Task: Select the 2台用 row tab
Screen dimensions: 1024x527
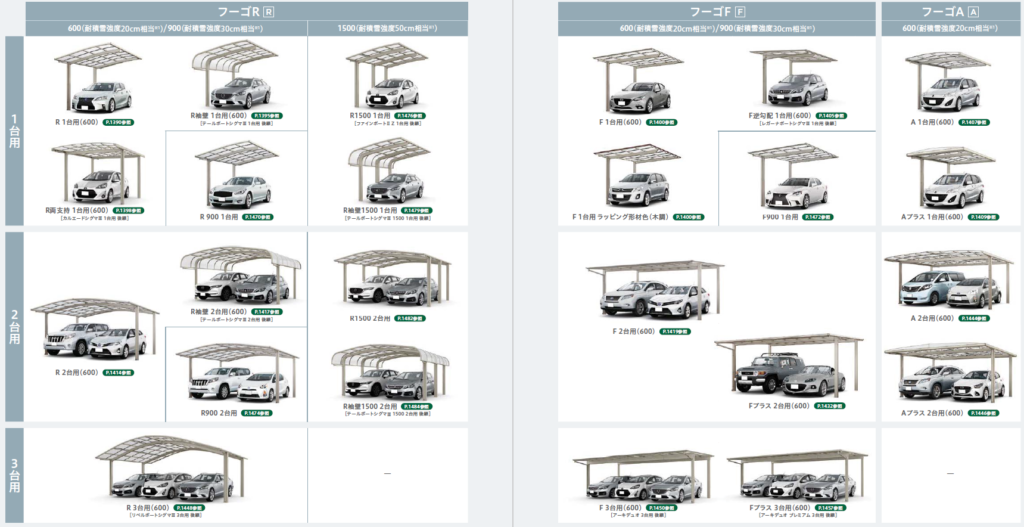Action: coord(13,326)
